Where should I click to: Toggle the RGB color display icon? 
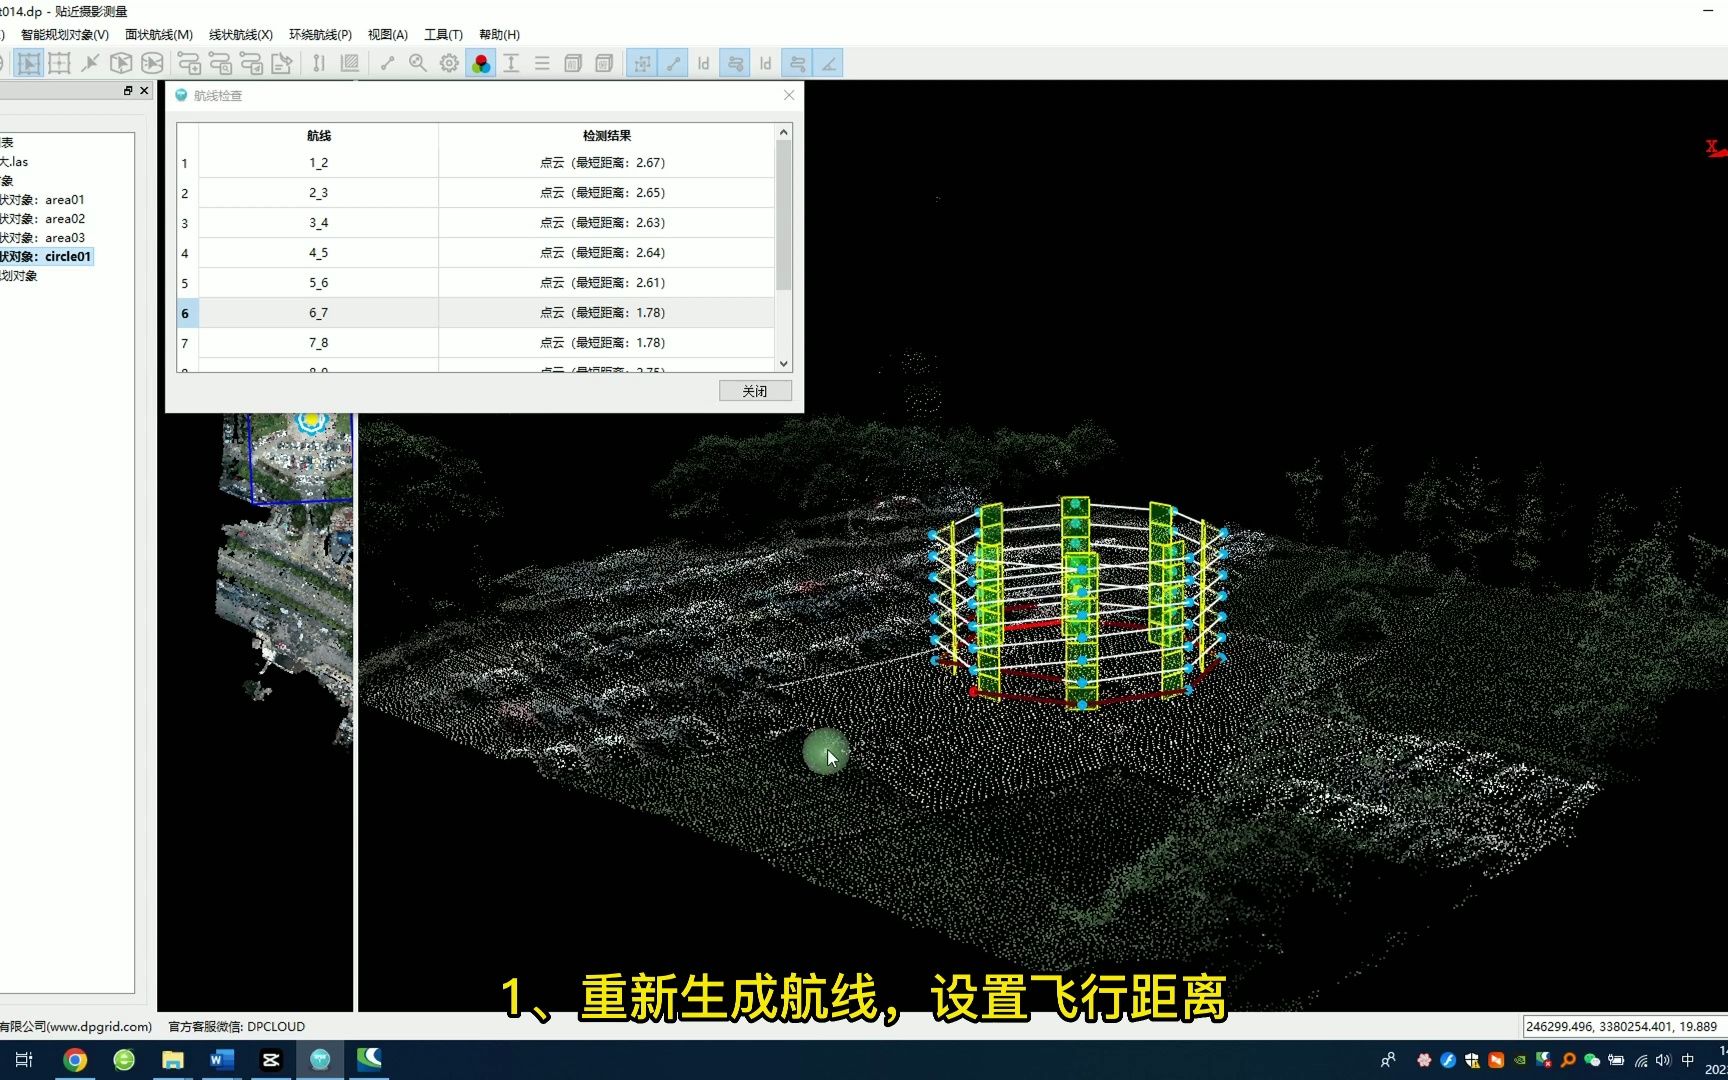coord(481,63)
